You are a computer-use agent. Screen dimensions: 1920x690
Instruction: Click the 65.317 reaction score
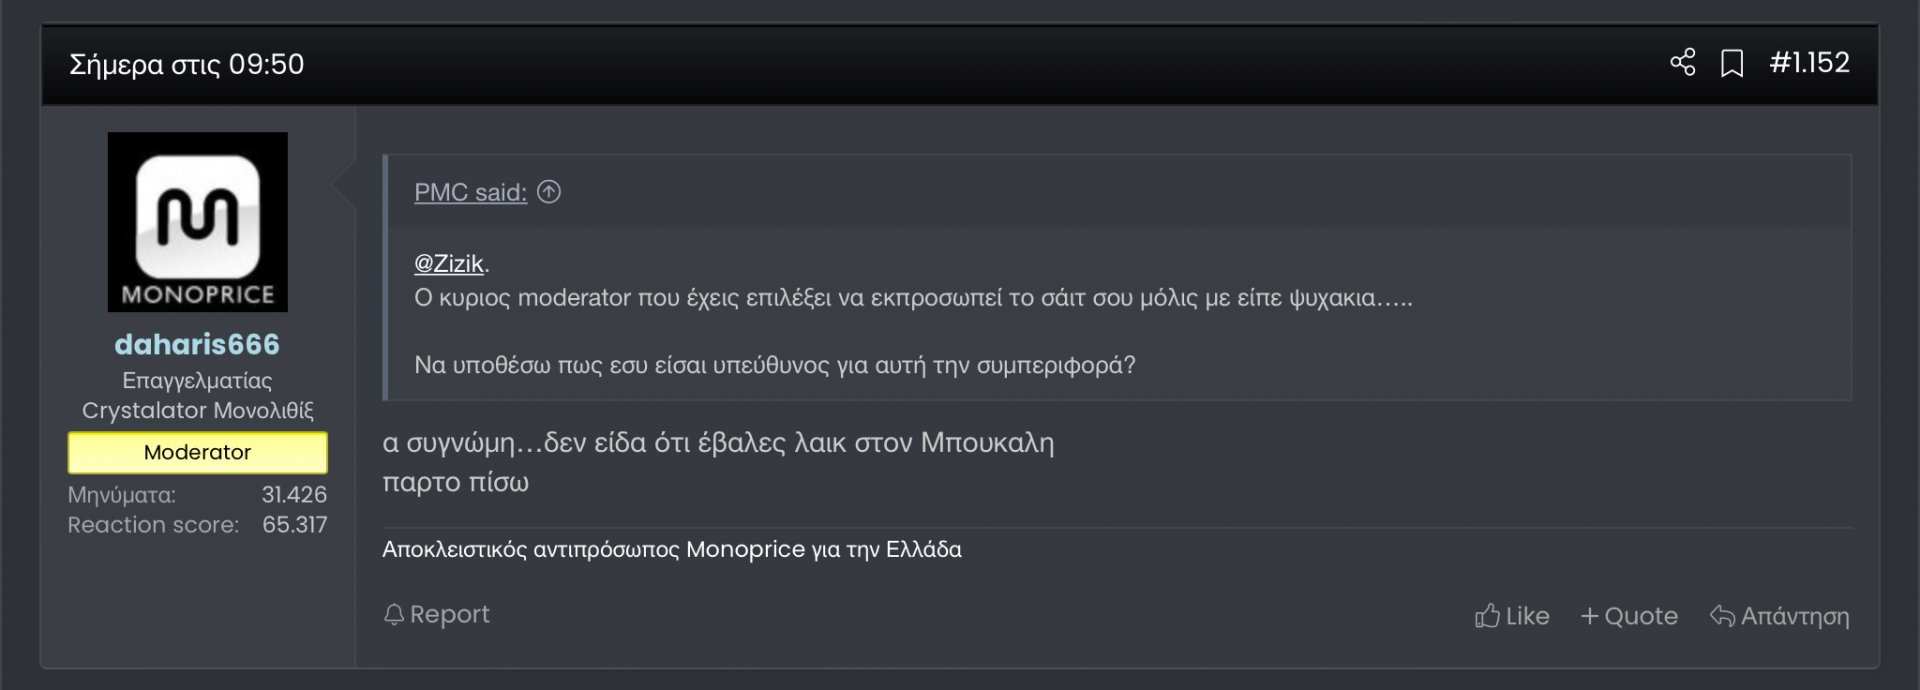click(x=294, y=525)
